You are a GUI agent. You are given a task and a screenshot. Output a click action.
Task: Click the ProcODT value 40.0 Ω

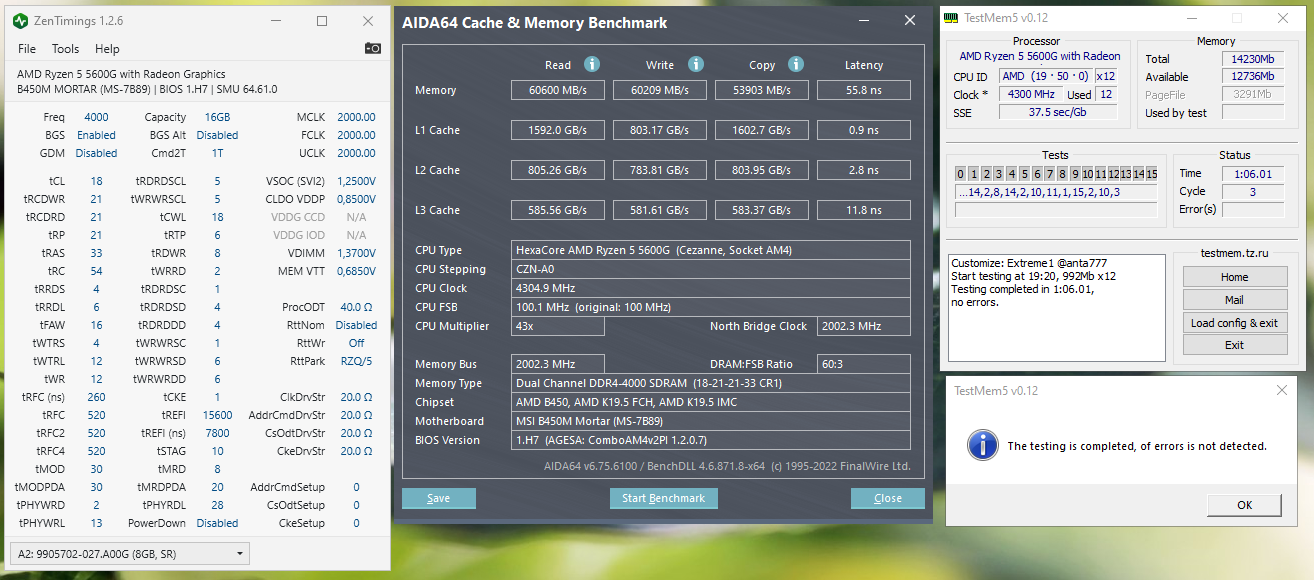click(x=357, y=307)
